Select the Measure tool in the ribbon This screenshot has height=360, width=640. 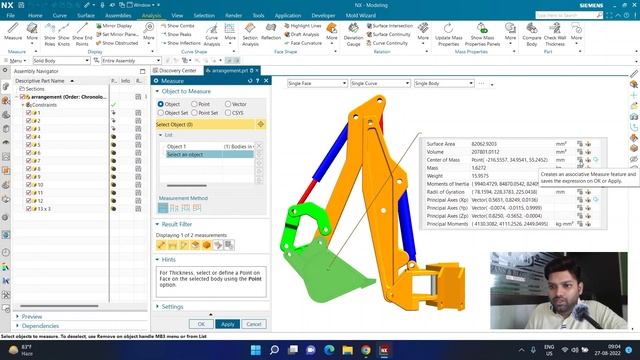click(x=13, y=31)
